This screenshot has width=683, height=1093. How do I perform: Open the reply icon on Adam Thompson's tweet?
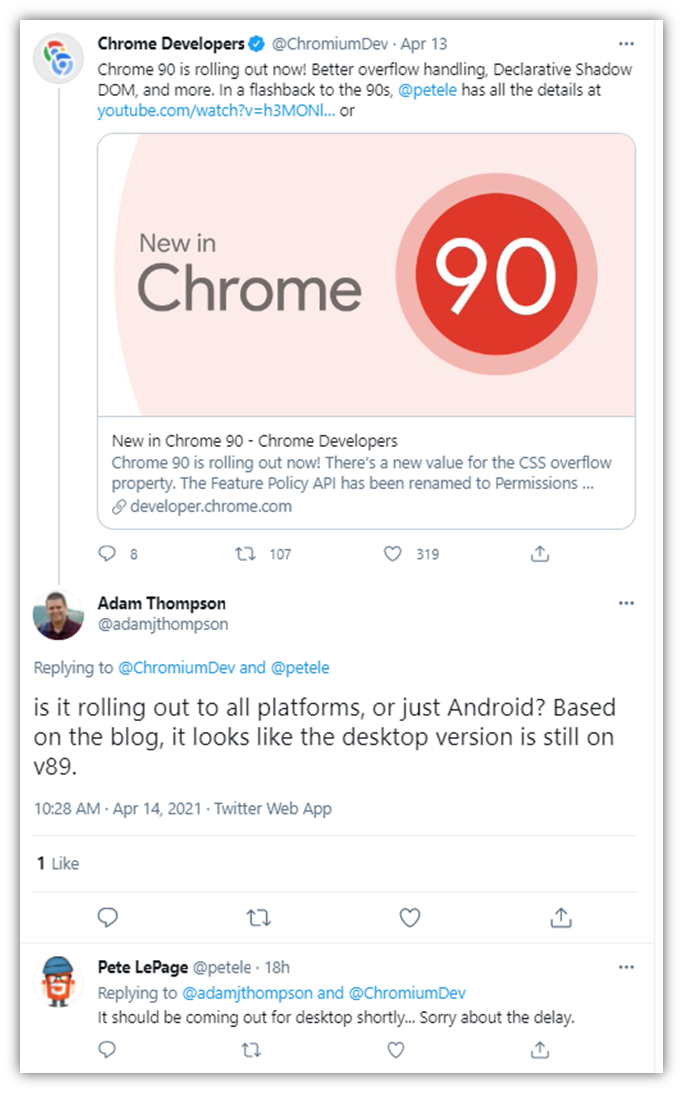[x=108, y=917]
